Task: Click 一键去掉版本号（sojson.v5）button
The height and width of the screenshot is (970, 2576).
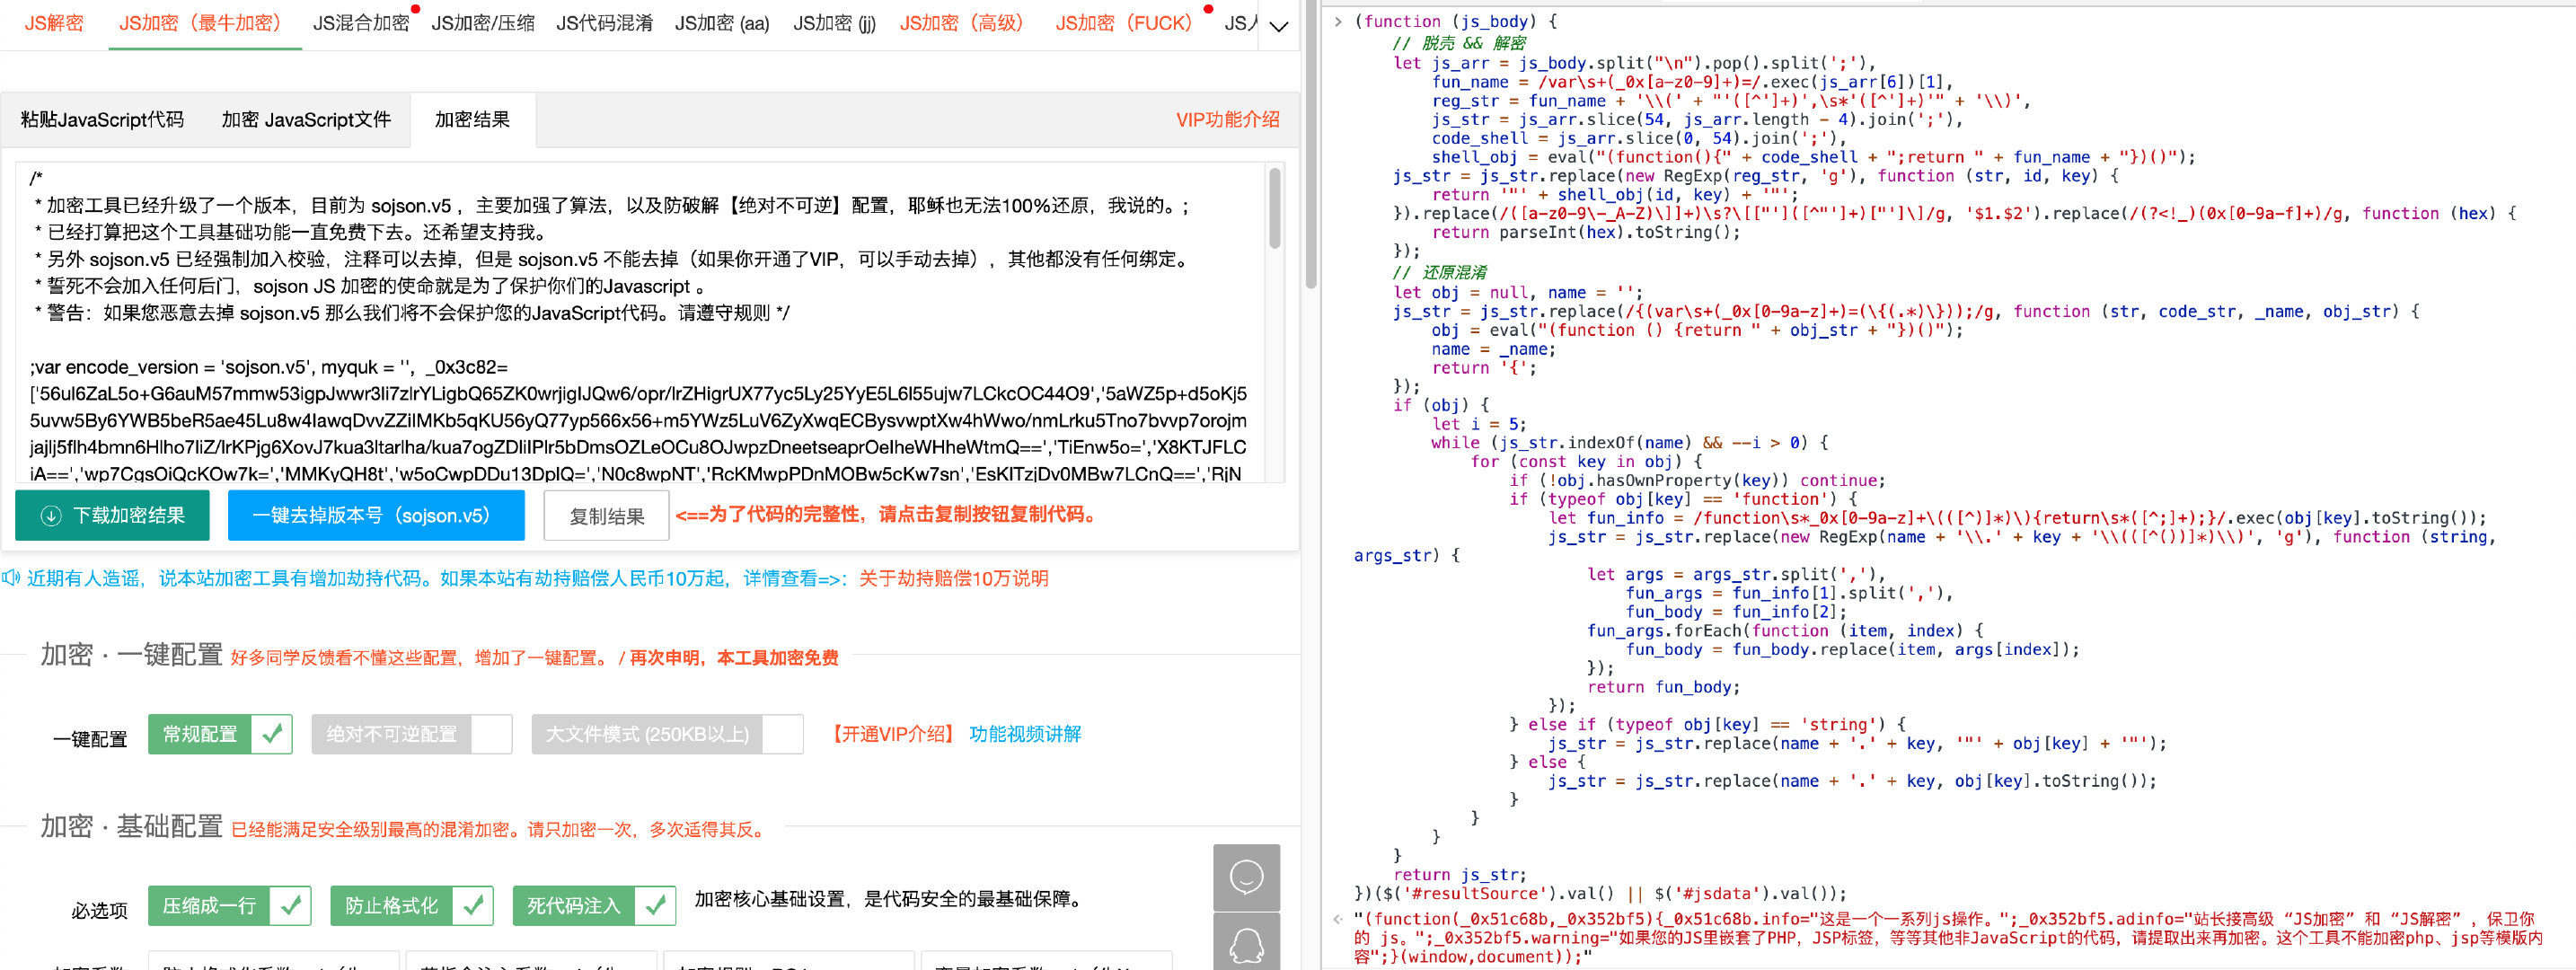Action: pos(375,516)
